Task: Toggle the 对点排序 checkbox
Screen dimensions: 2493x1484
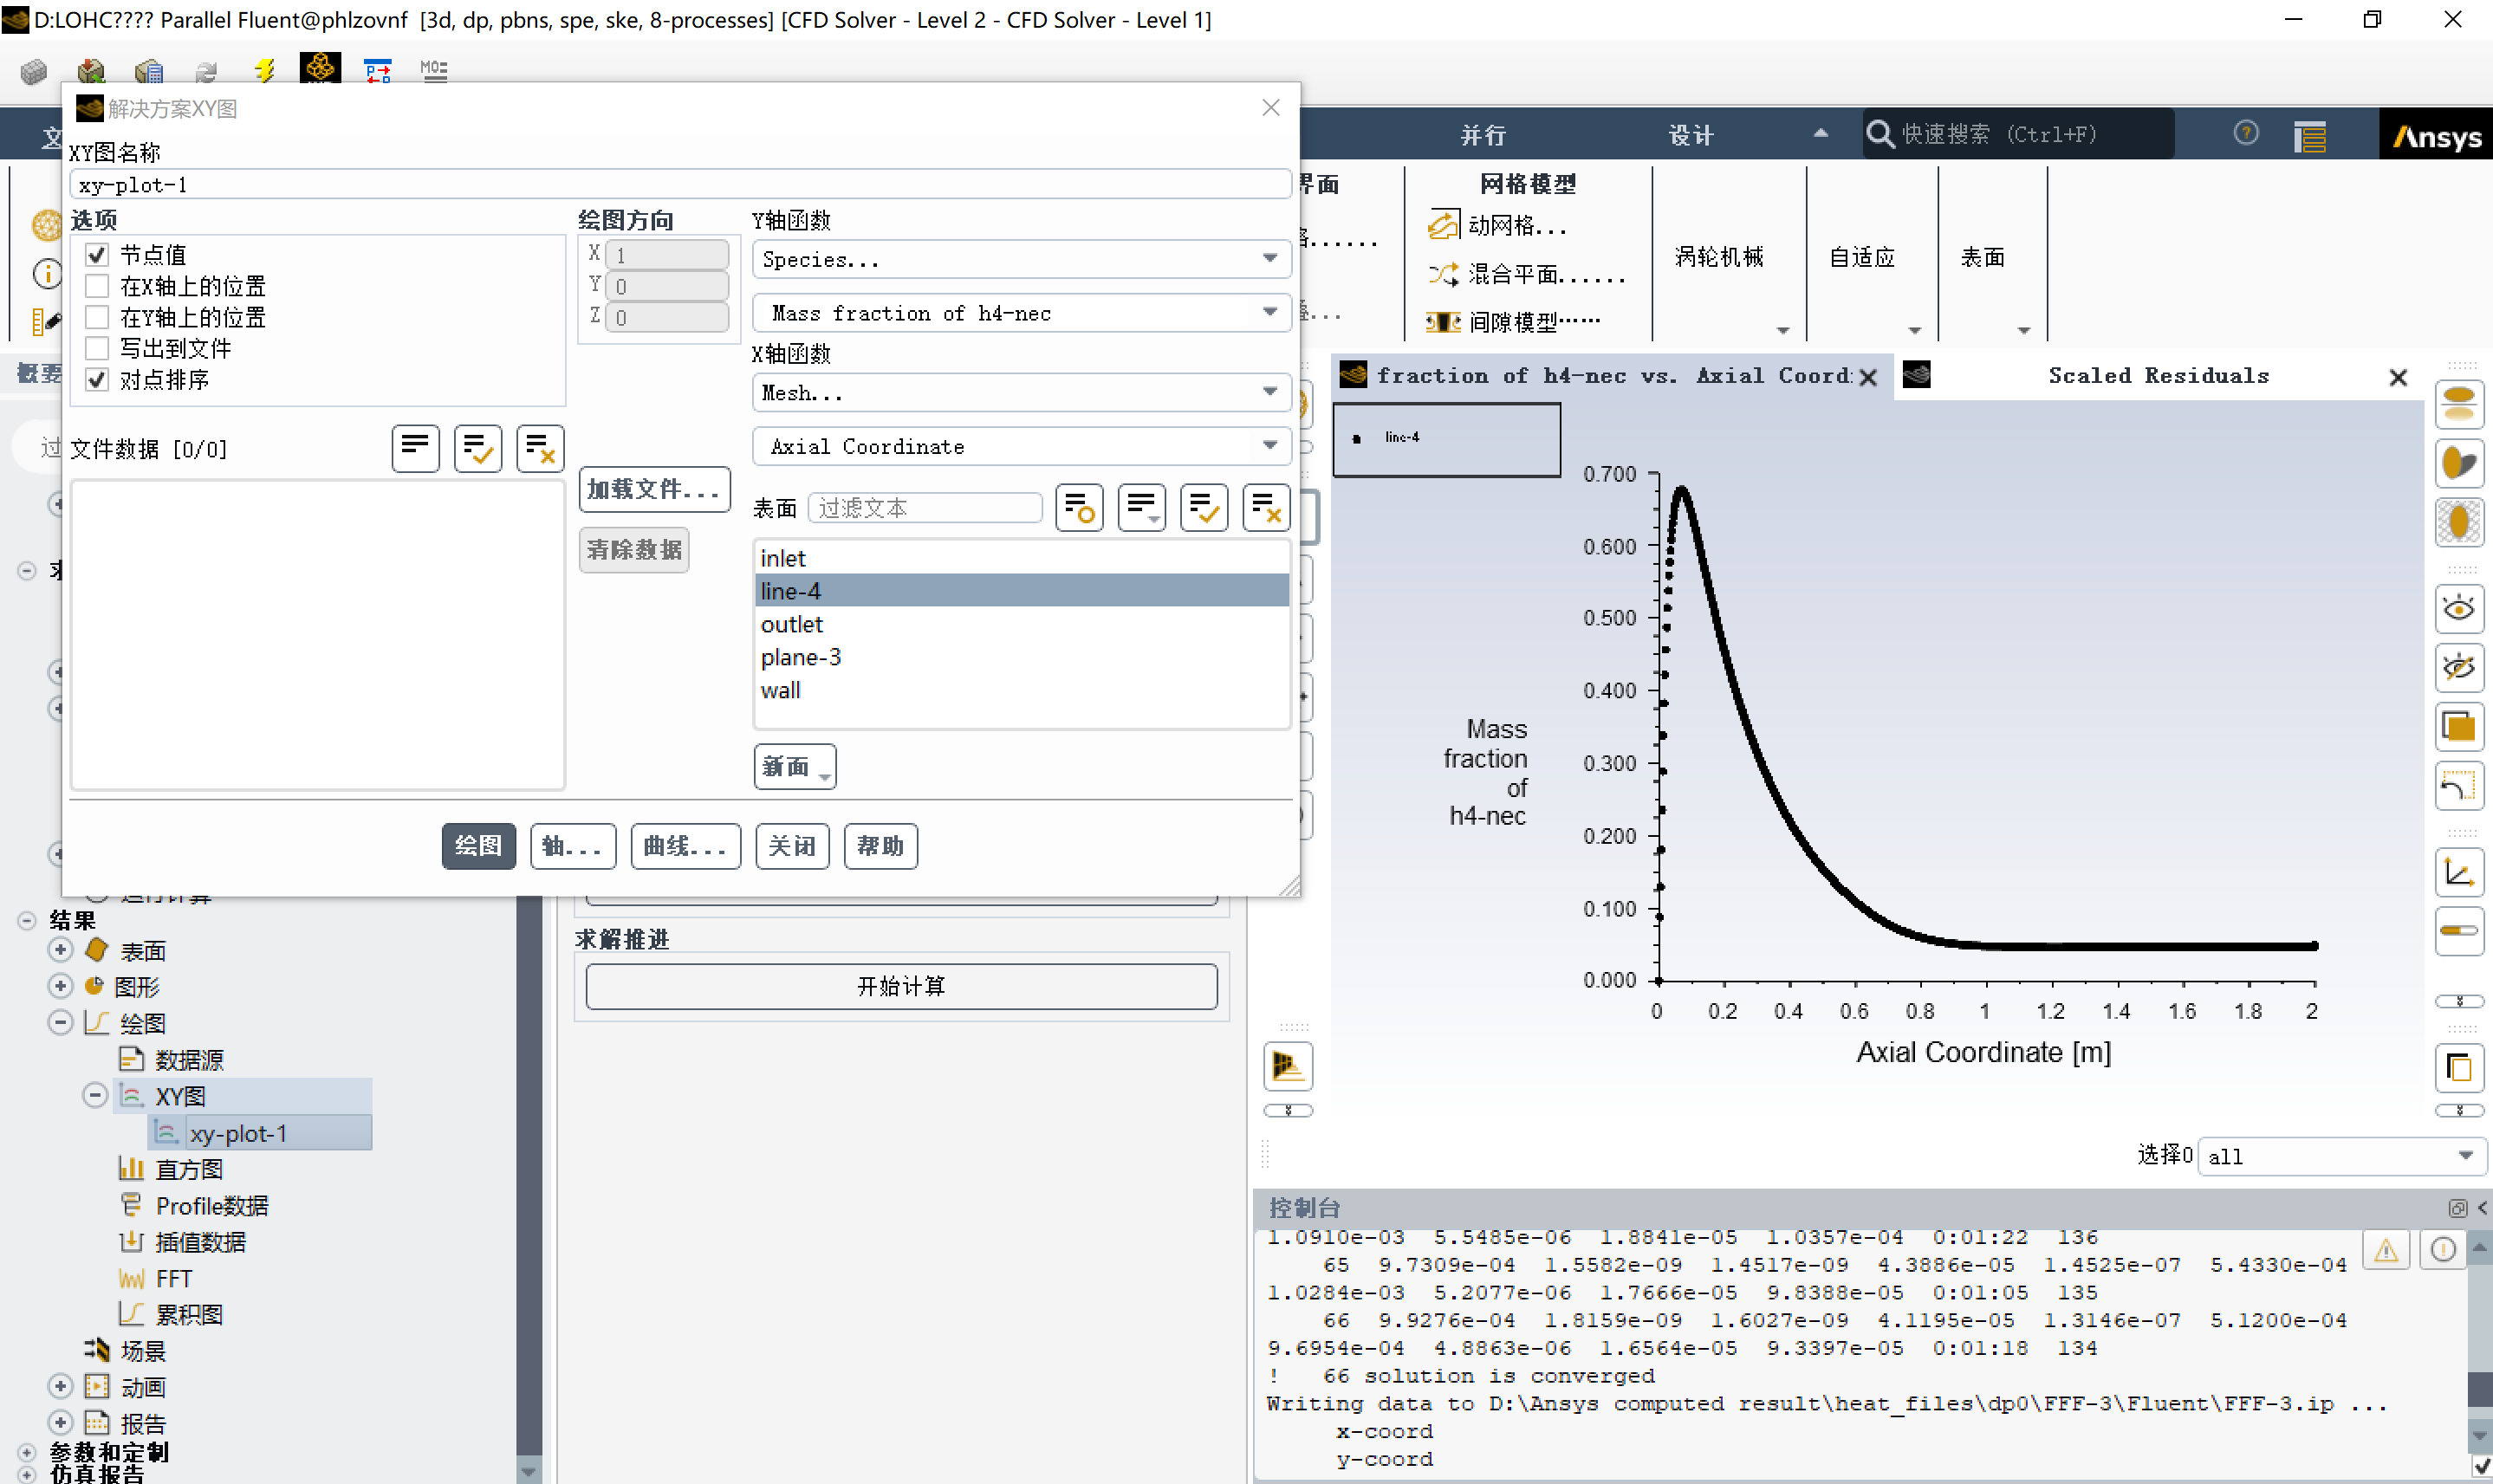Action: (97, 380)
